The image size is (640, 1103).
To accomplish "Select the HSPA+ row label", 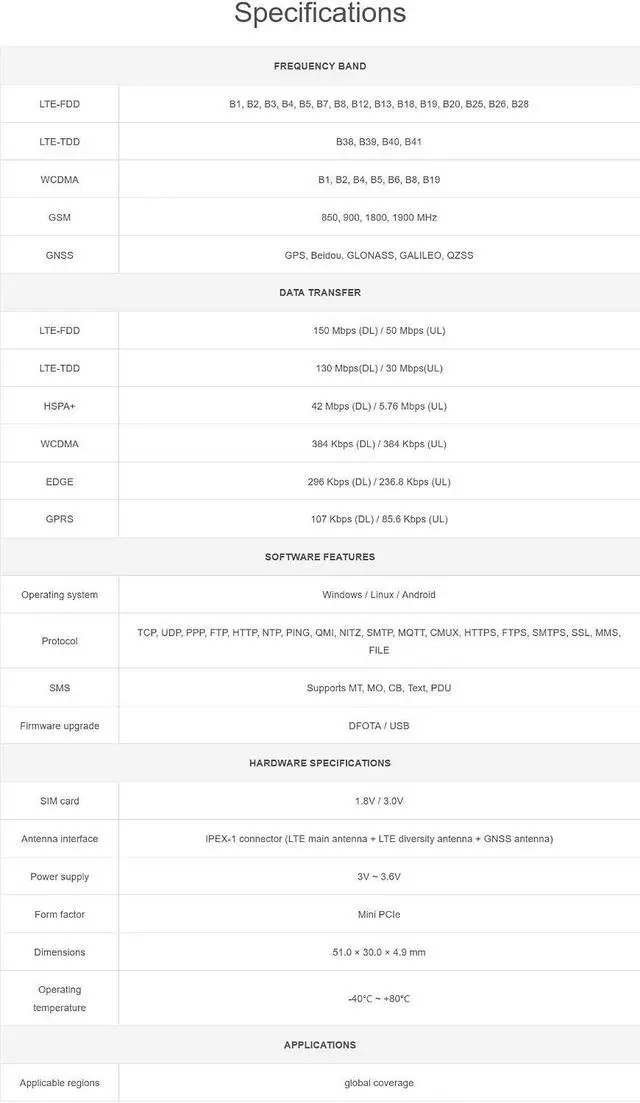I will [x=60, y=407].
